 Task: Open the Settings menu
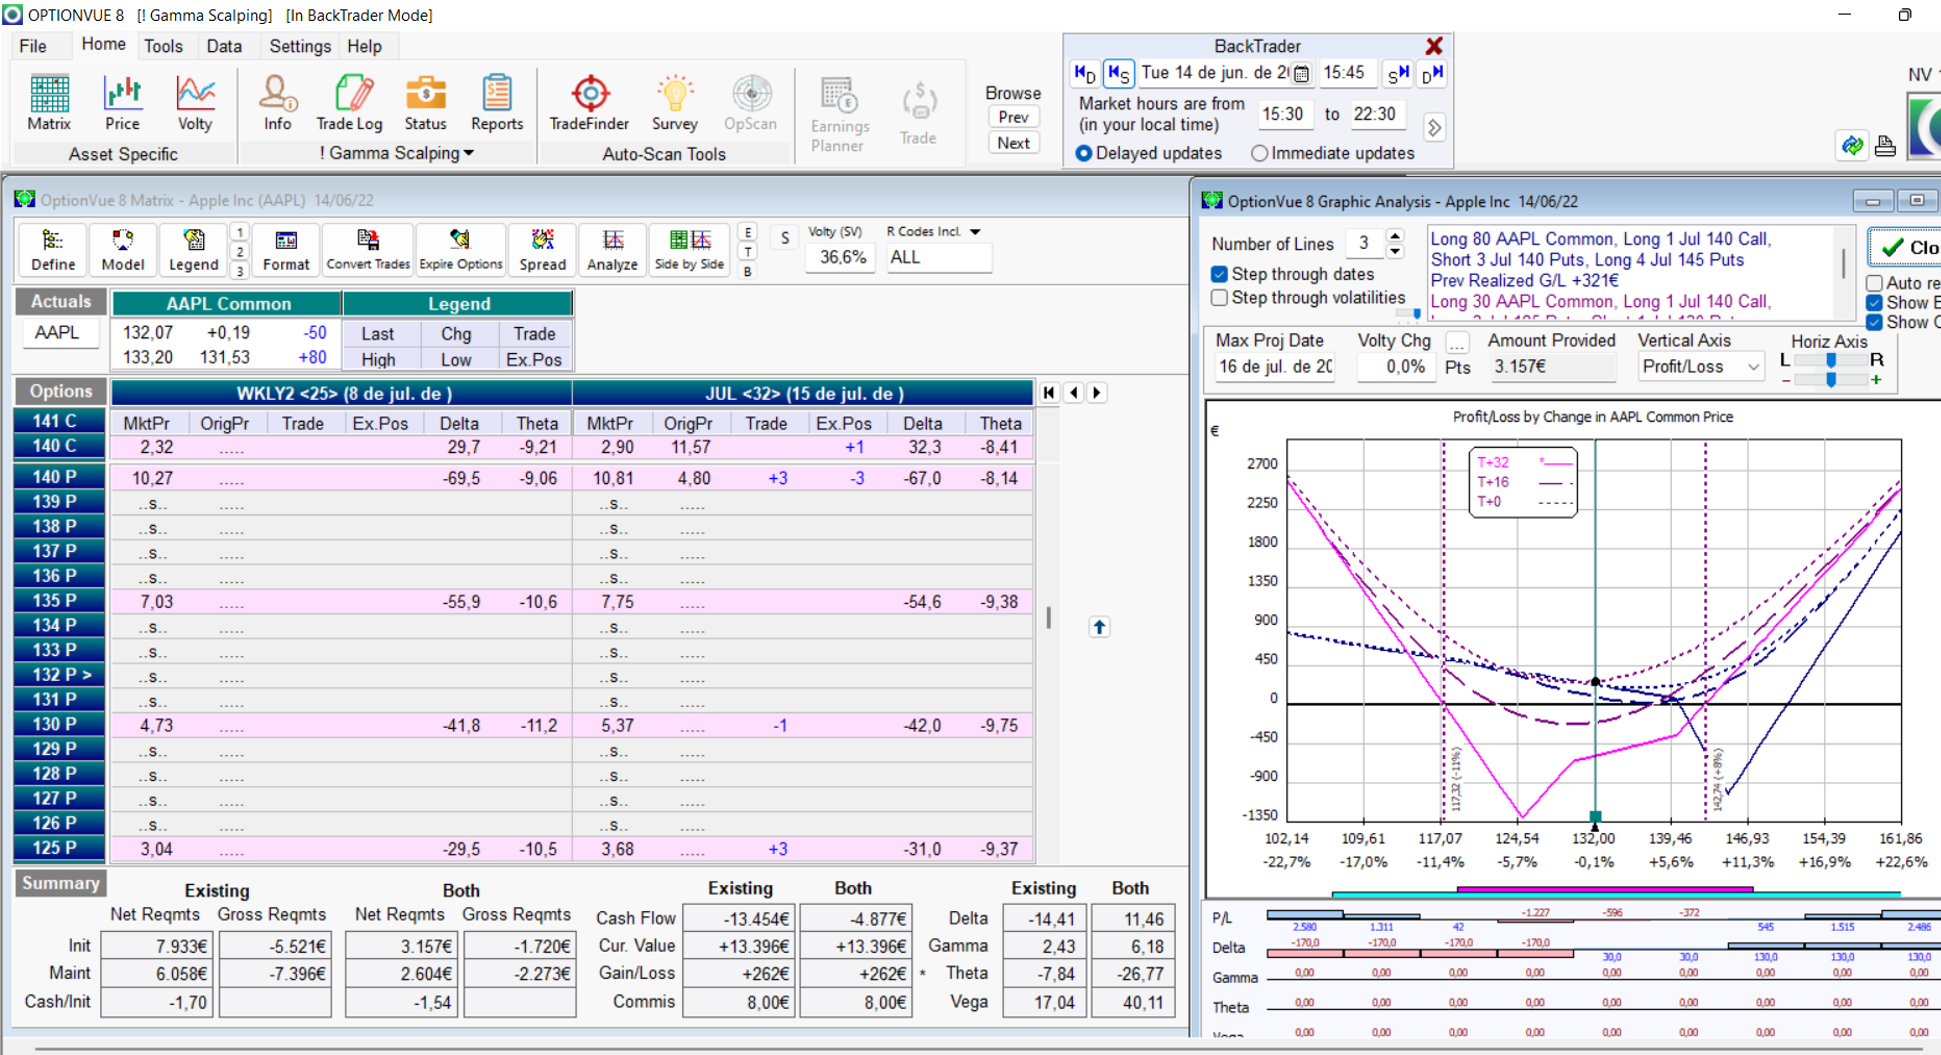[300, 46]
